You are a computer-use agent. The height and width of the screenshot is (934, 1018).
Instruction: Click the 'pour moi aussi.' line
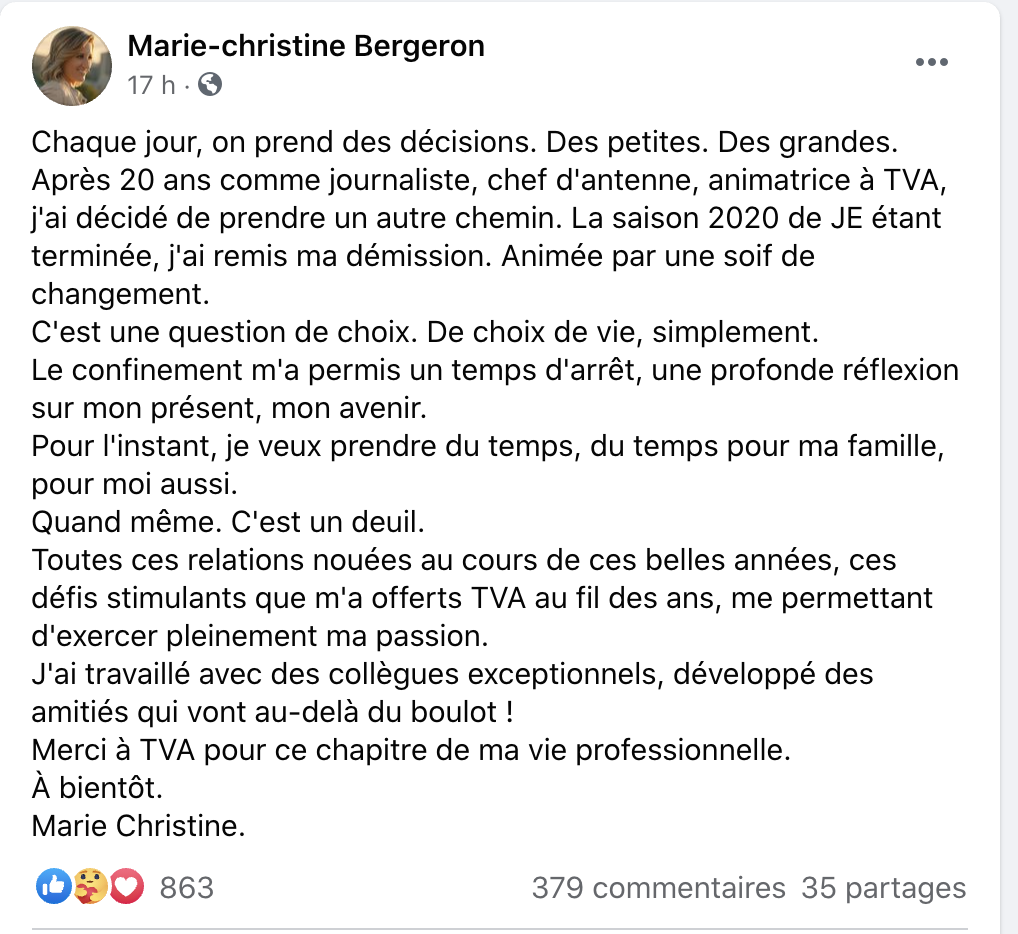pyautogui.click(x=134, y=484)
